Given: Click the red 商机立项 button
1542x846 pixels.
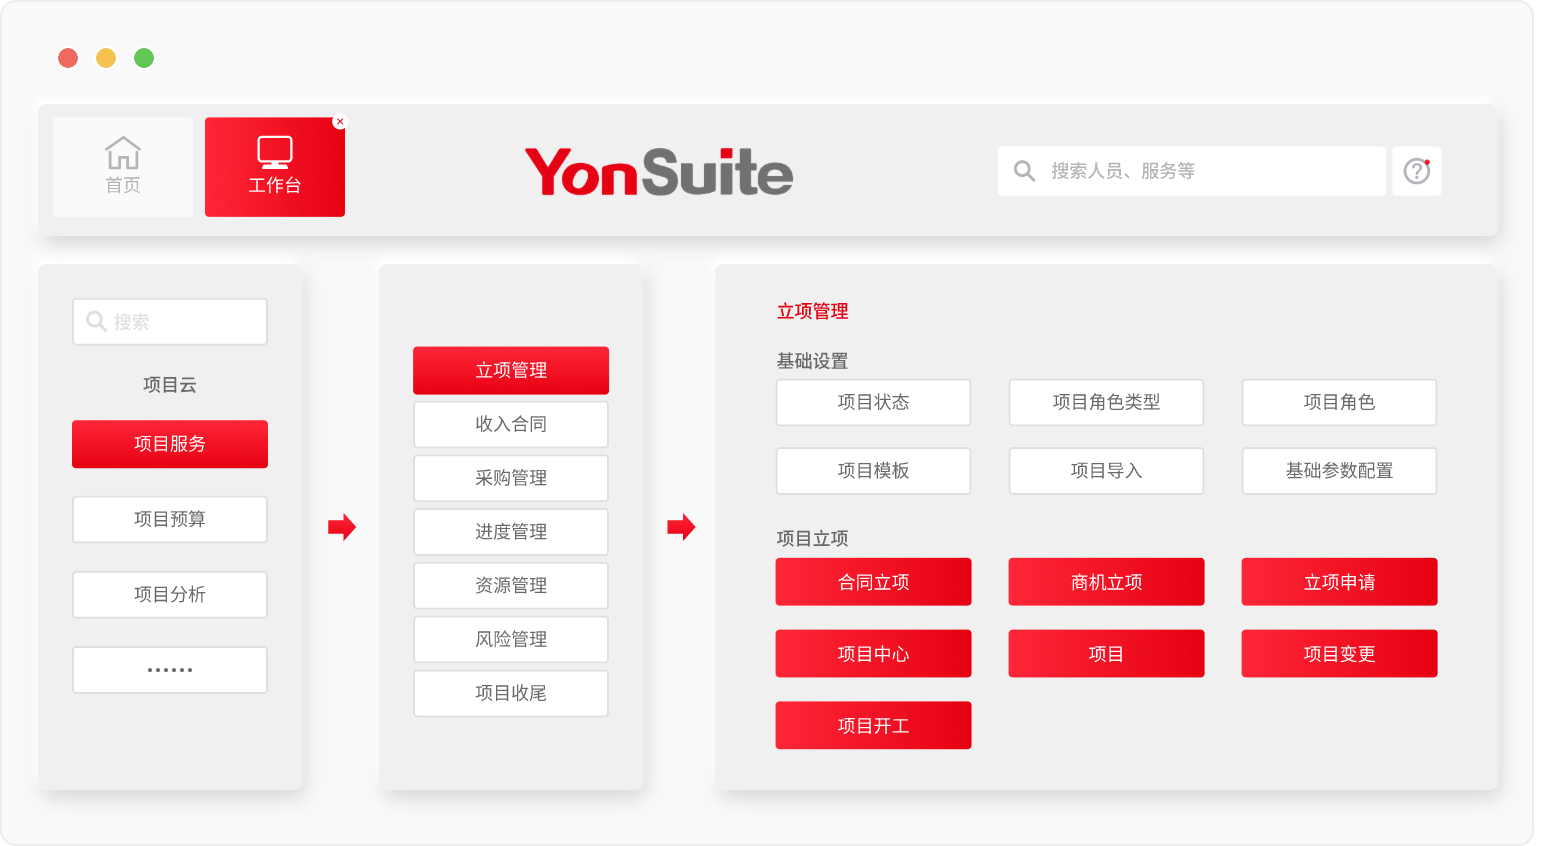Looking at the screenshot, I should pyautogui.click(x=1106, y=582).
